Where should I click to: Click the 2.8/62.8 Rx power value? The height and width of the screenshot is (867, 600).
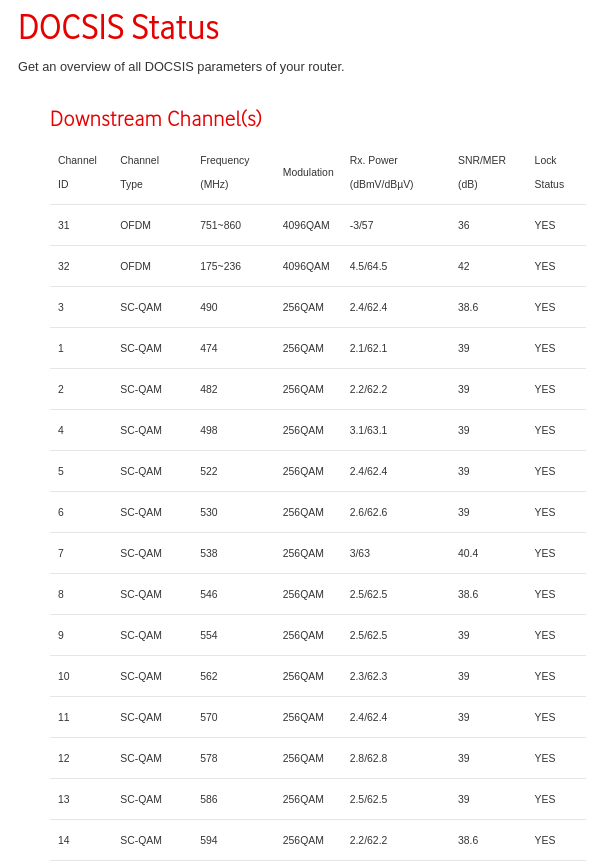(x=368, y=758)
